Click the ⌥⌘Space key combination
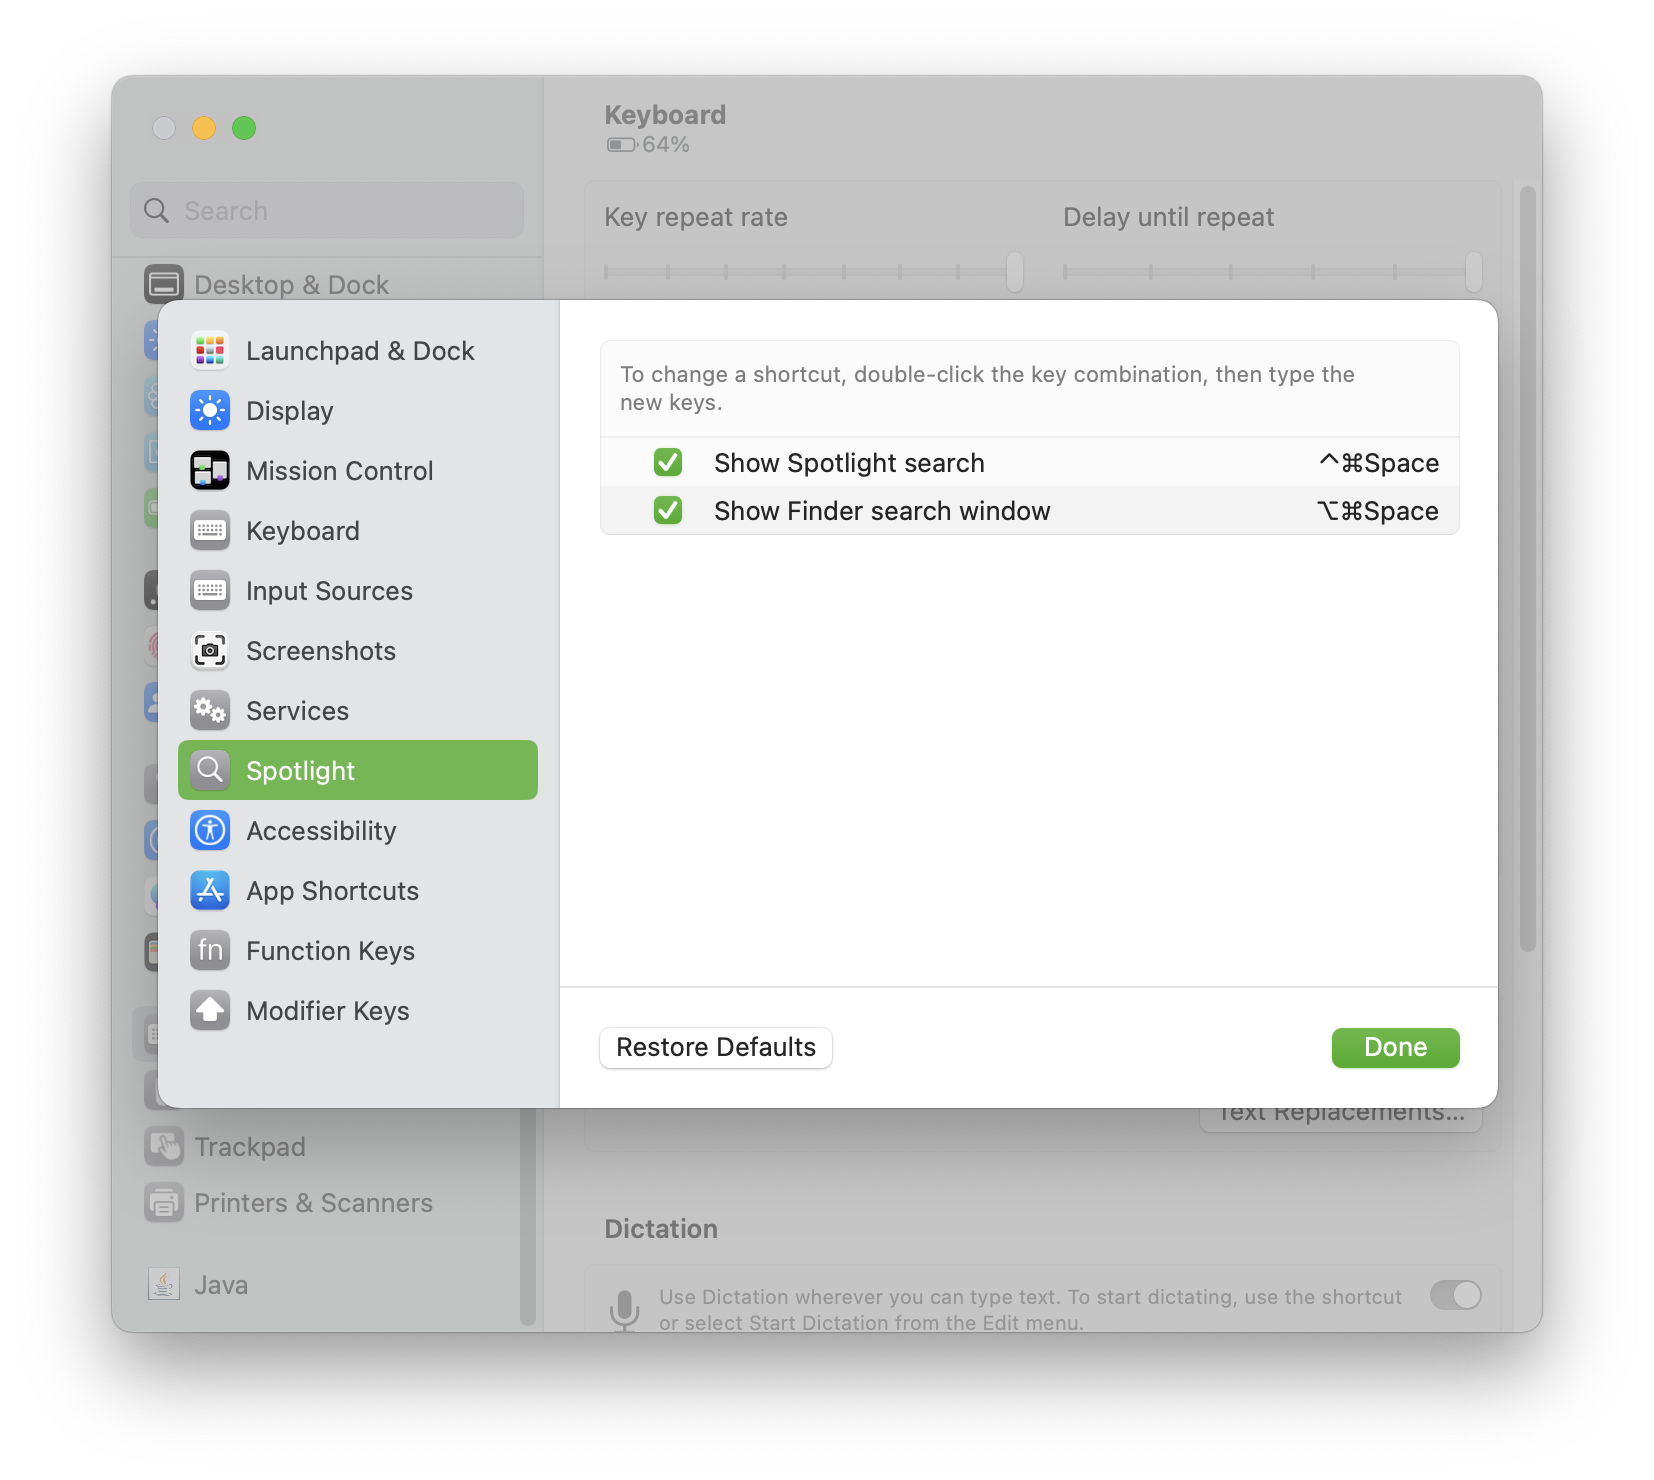 1378,510
